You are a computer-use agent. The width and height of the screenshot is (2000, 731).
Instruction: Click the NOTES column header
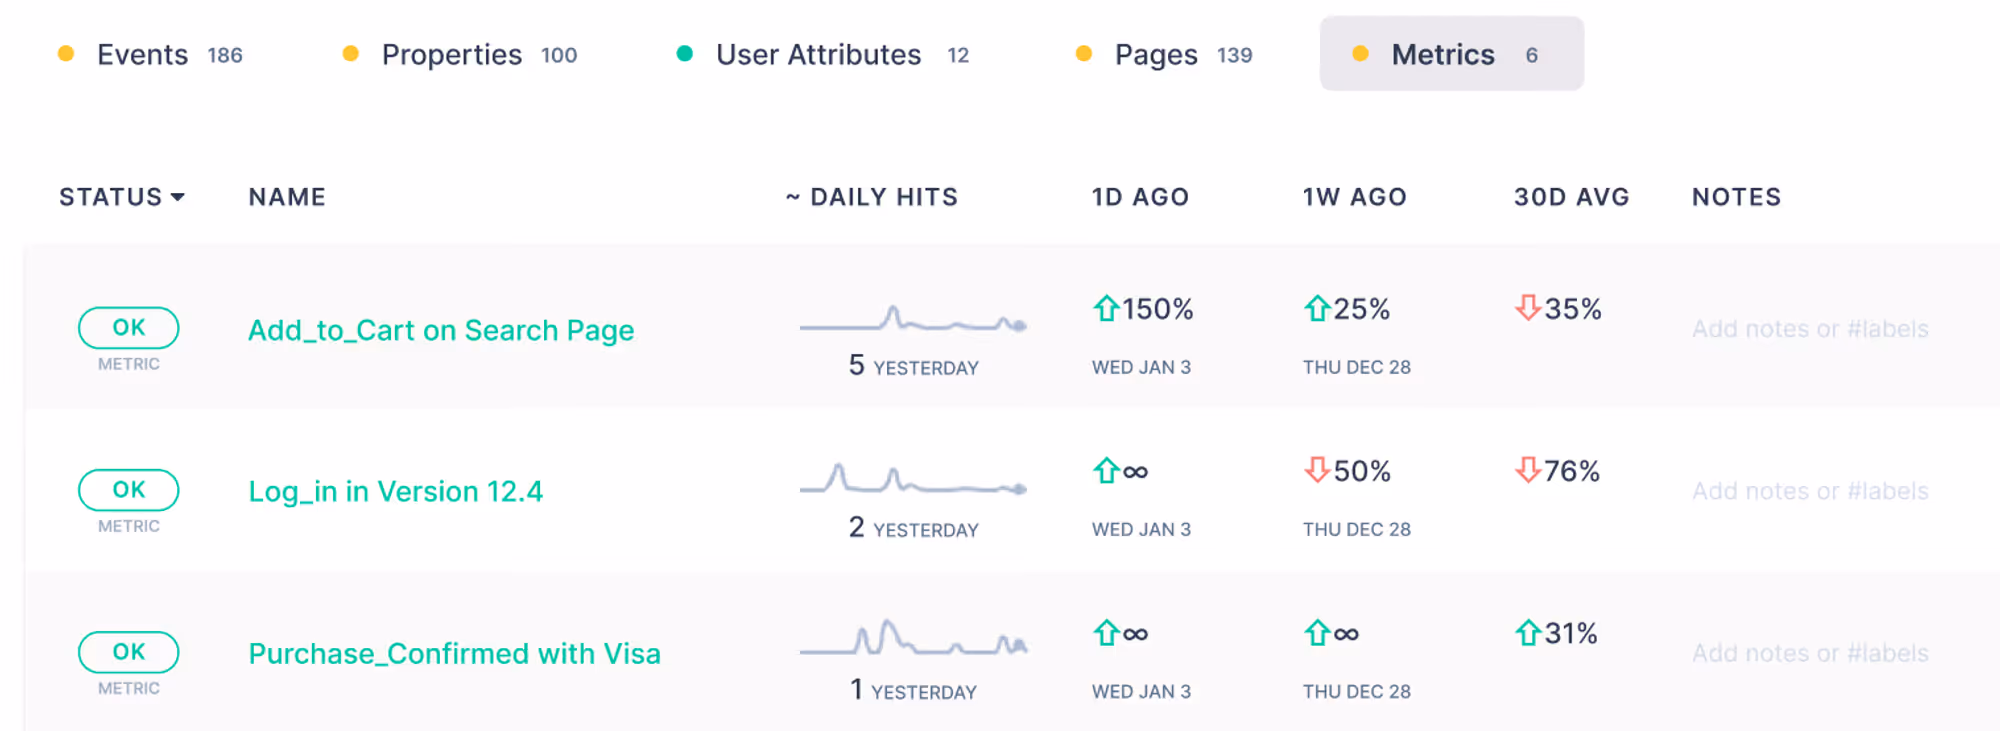(x=1737, y=197)
